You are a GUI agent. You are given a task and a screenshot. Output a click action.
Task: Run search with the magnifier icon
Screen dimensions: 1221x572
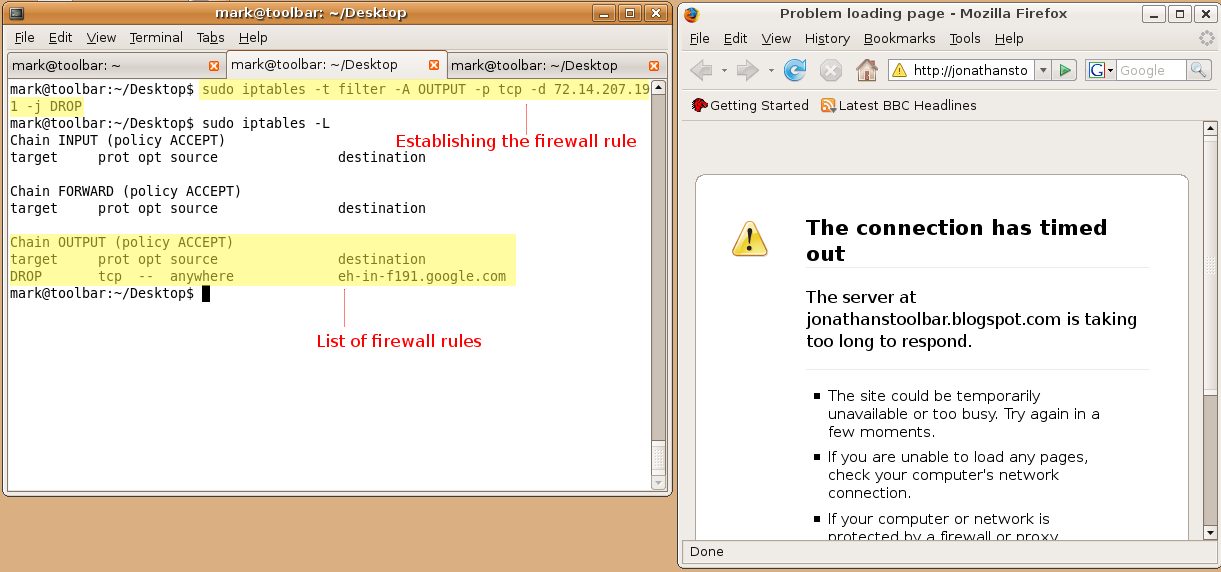tap(1198, 70)
